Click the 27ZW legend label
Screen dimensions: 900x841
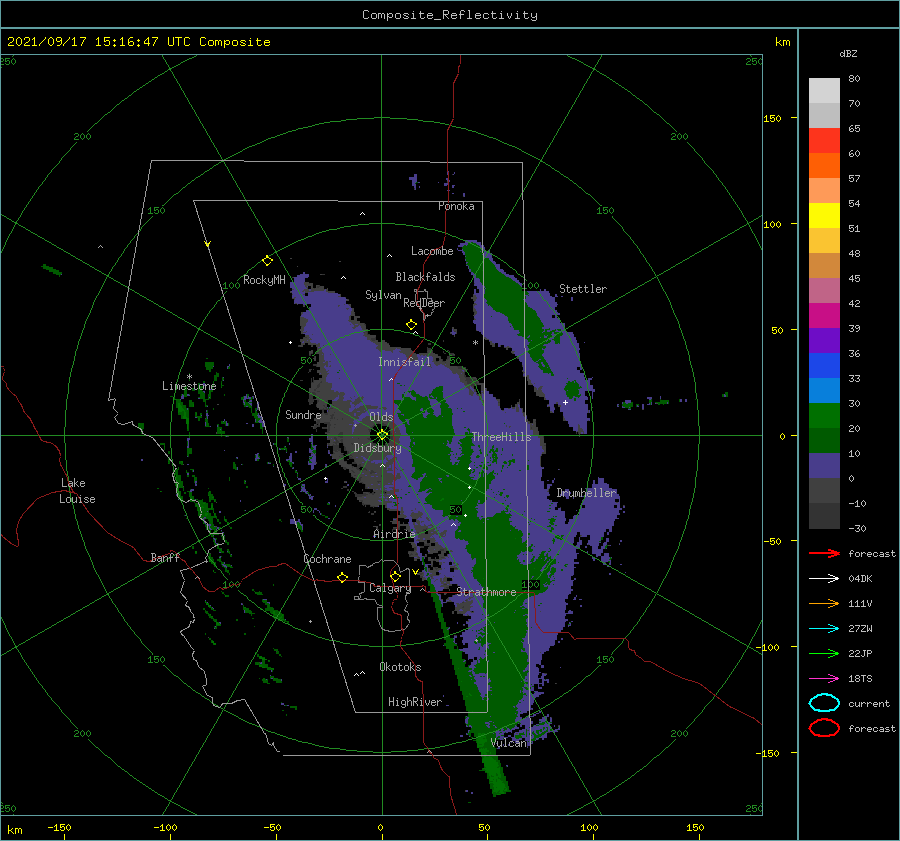(x=860, y=628)
